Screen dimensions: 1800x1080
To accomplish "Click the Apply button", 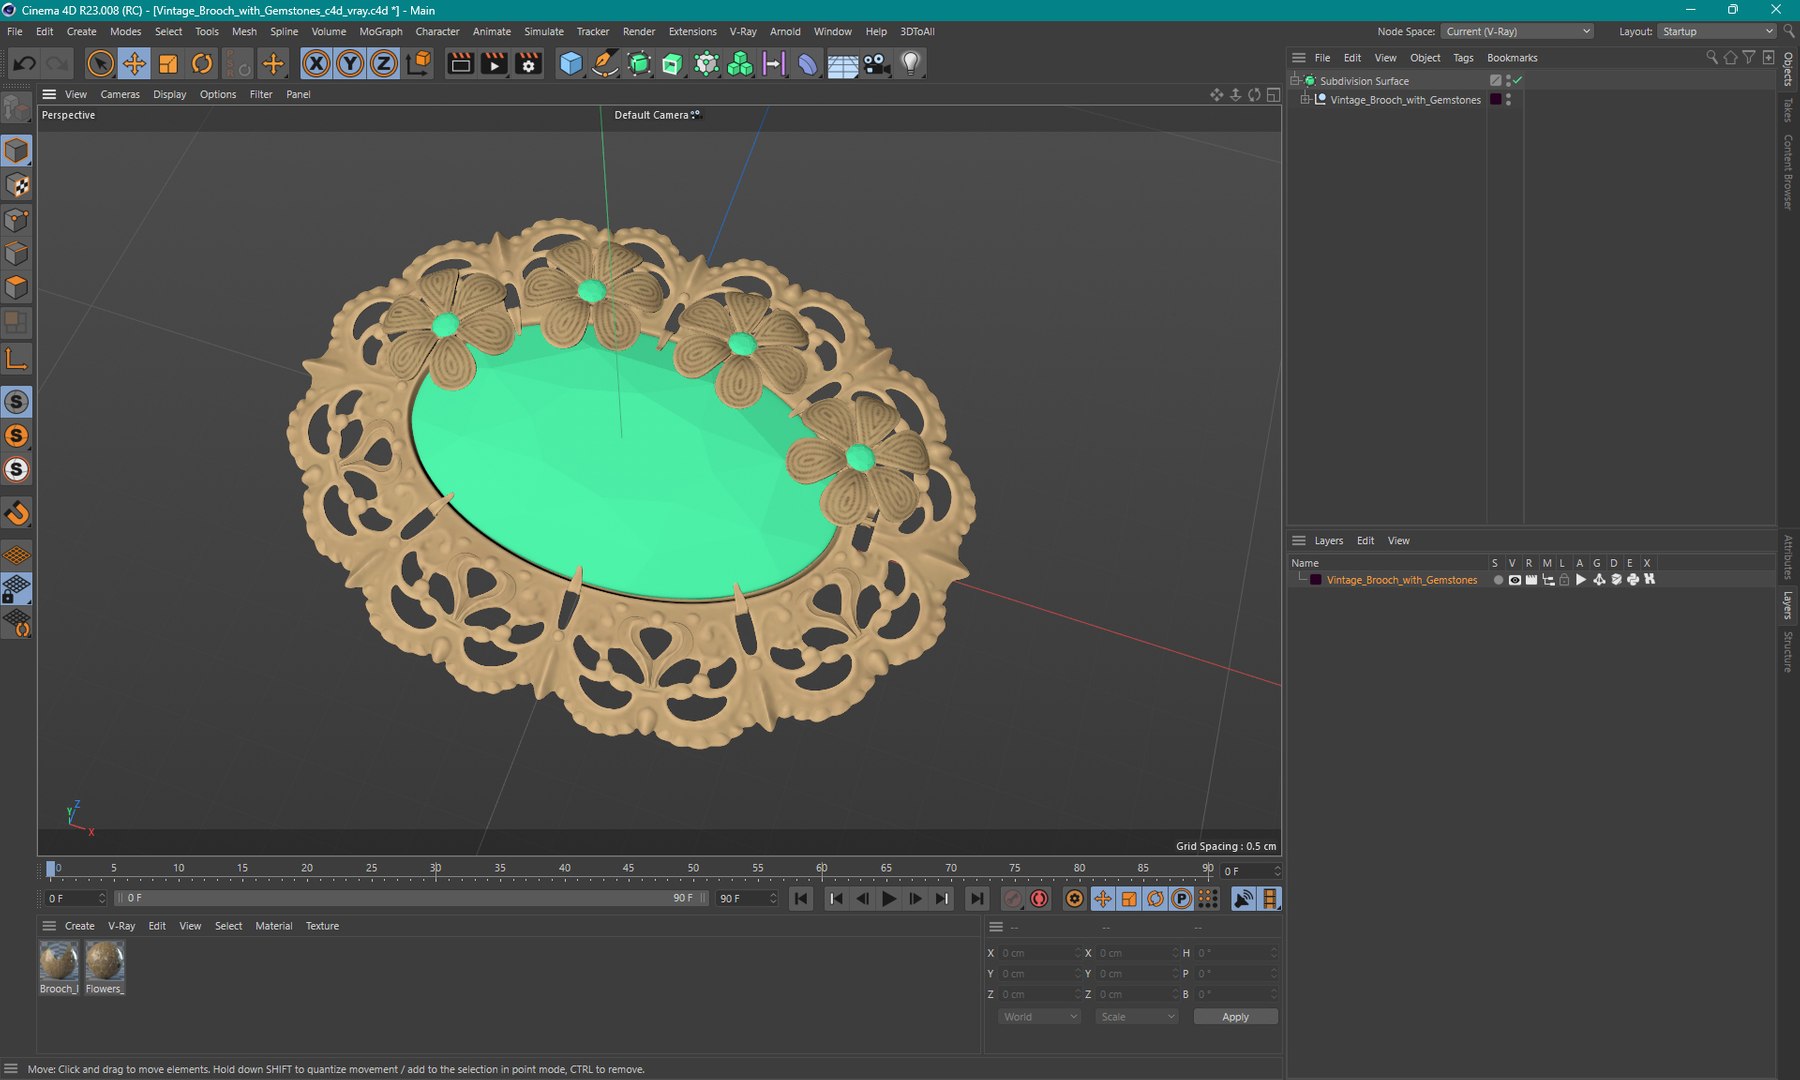I will [1235, 1017].
